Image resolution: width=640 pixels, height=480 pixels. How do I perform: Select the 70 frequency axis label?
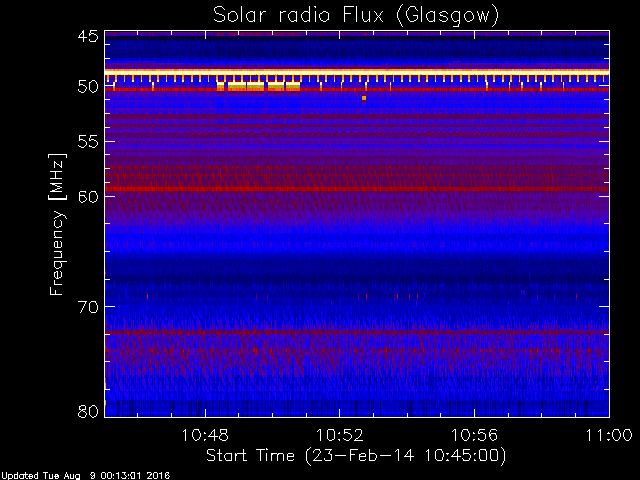(x=88, y=307)
